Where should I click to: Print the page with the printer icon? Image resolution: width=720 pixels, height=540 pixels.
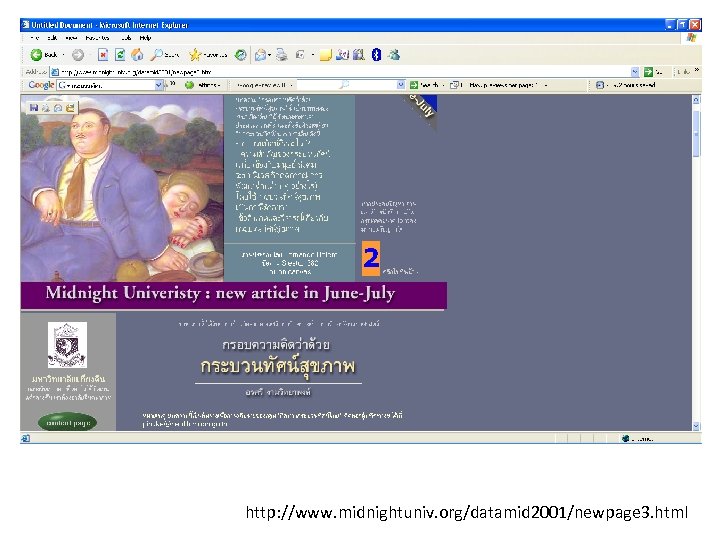(281, 55)
